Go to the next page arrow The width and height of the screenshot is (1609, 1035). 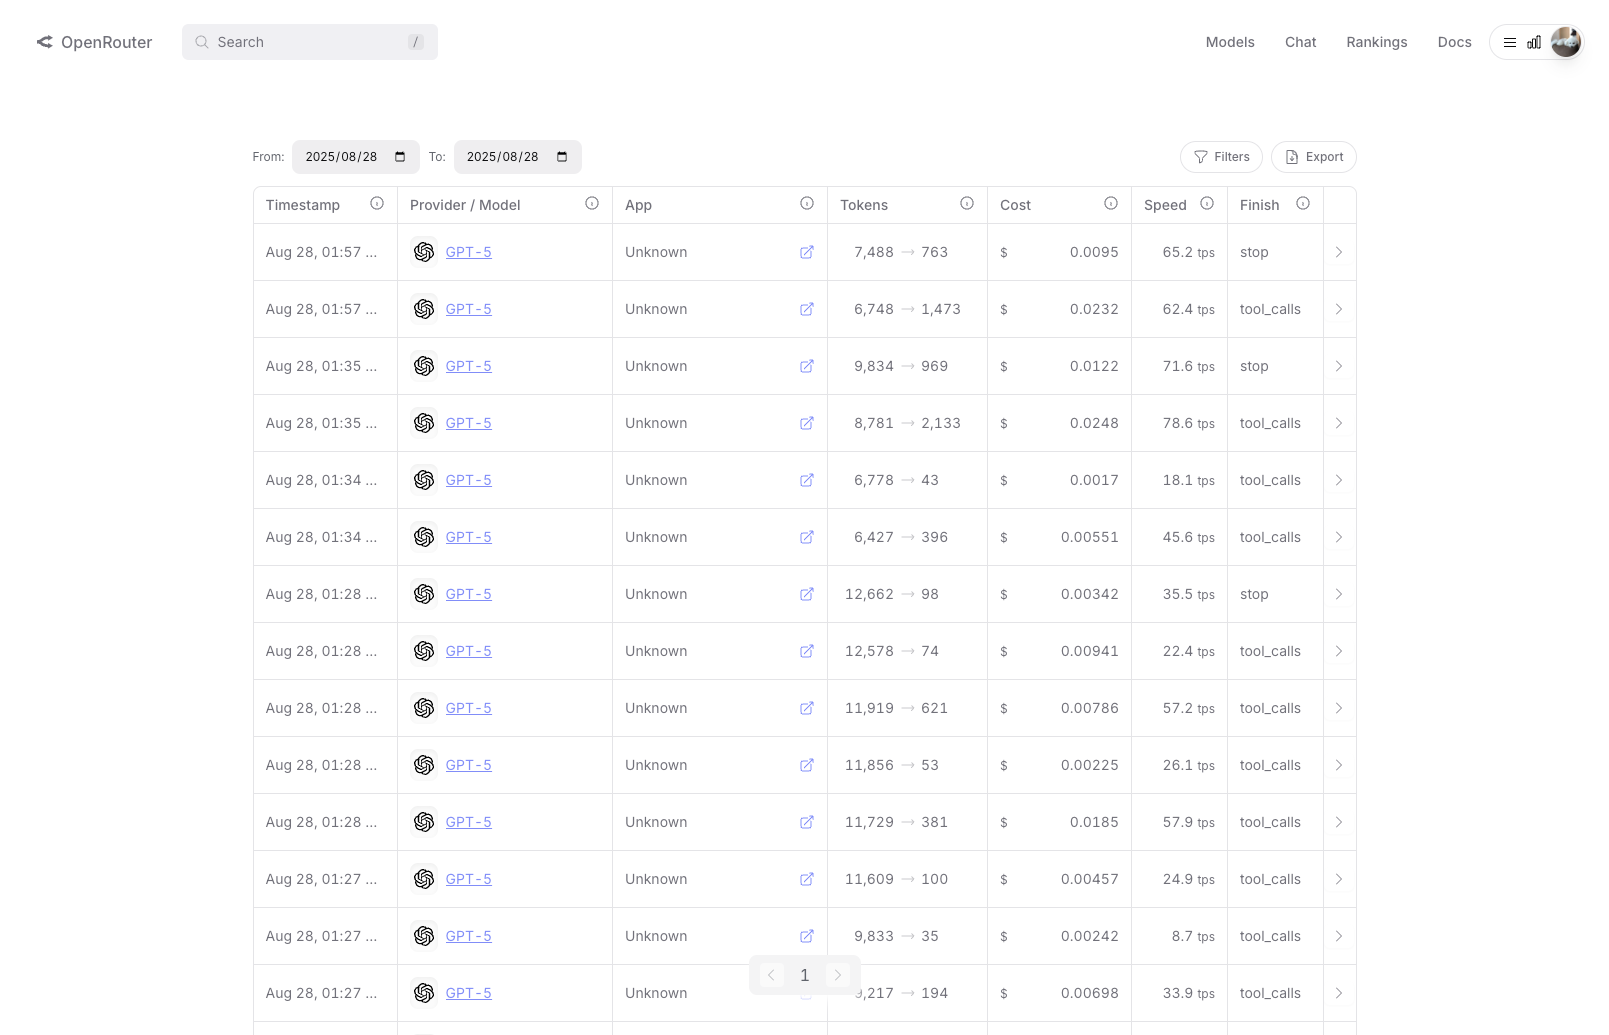(x=838, y=975)
